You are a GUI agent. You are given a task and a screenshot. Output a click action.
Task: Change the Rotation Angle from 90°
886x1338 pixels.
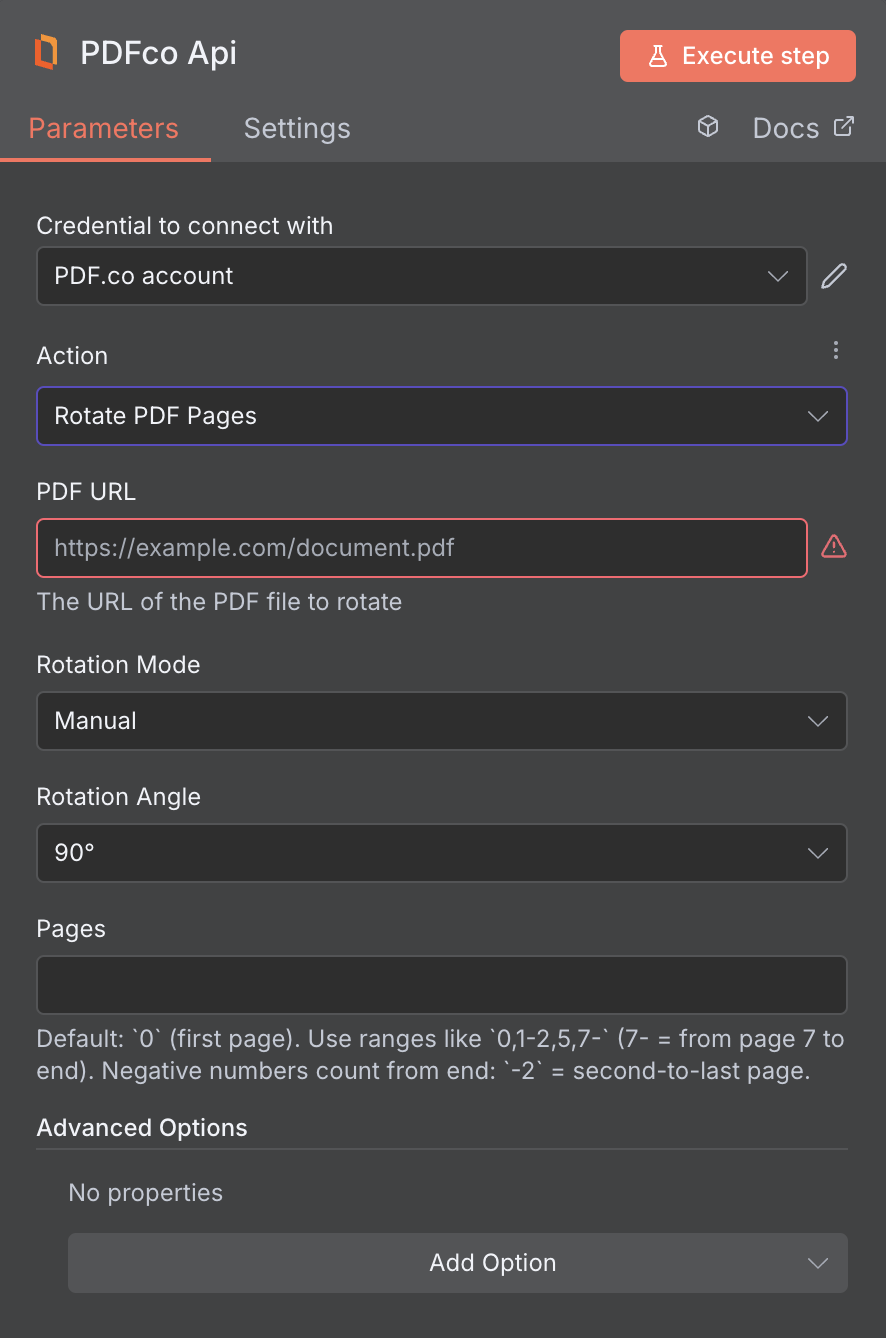(441, 852)
